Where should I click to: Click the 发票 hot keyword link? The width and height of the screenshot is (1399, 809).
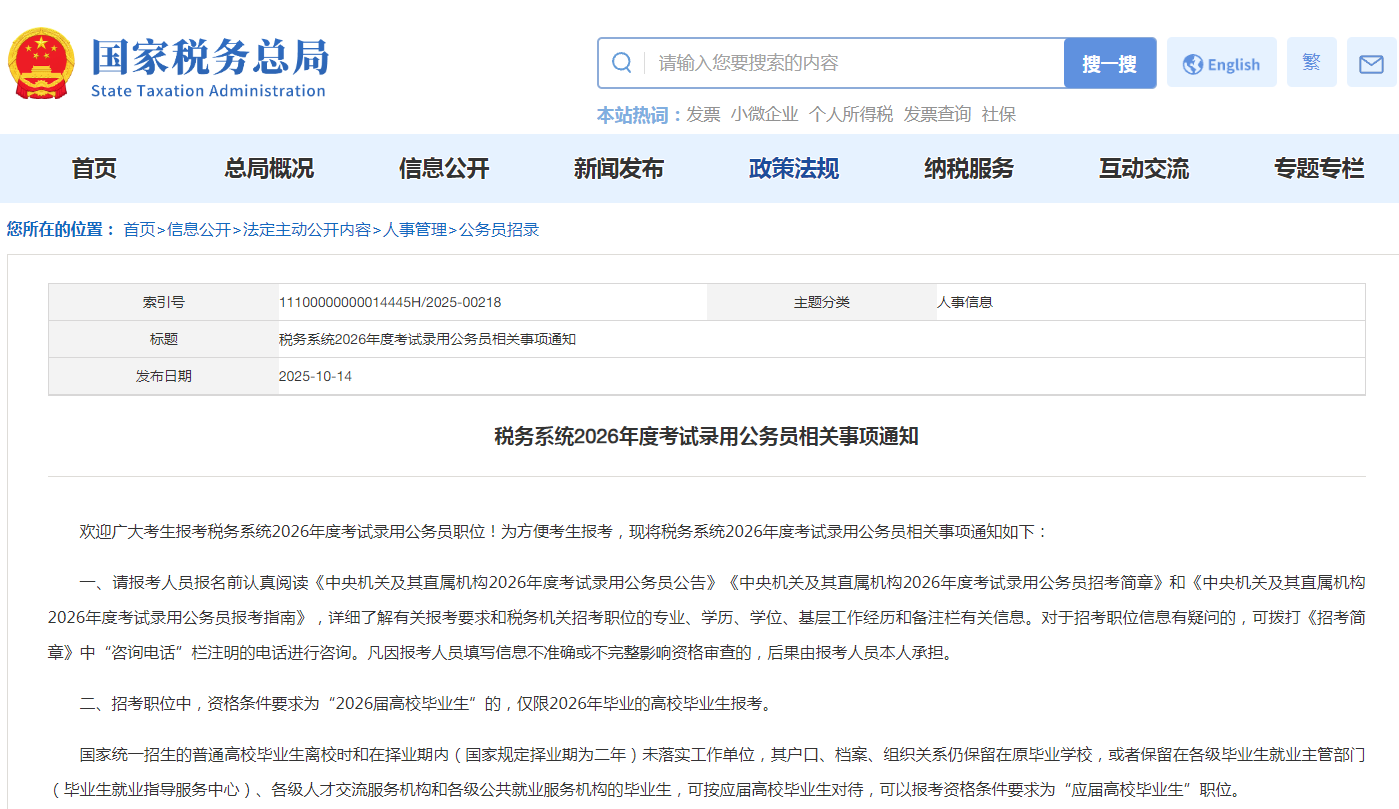703,115
